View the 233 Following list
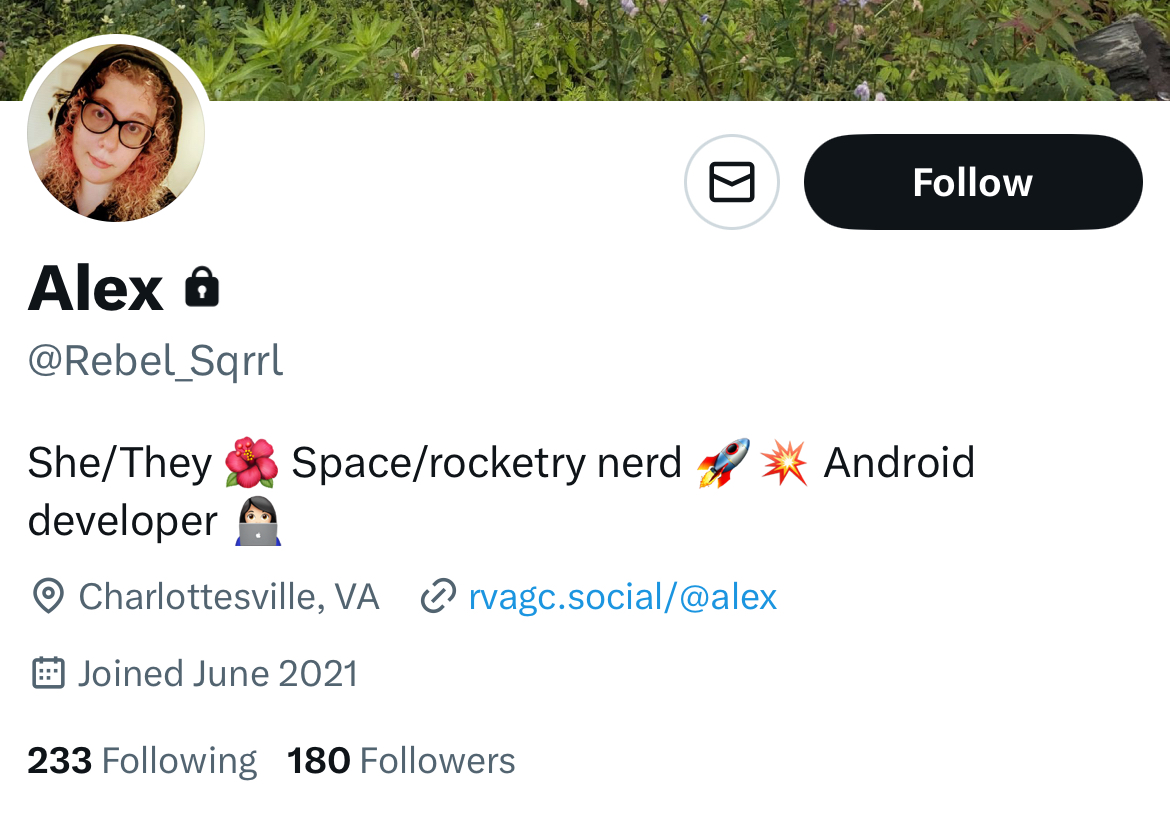 point(142,761)
